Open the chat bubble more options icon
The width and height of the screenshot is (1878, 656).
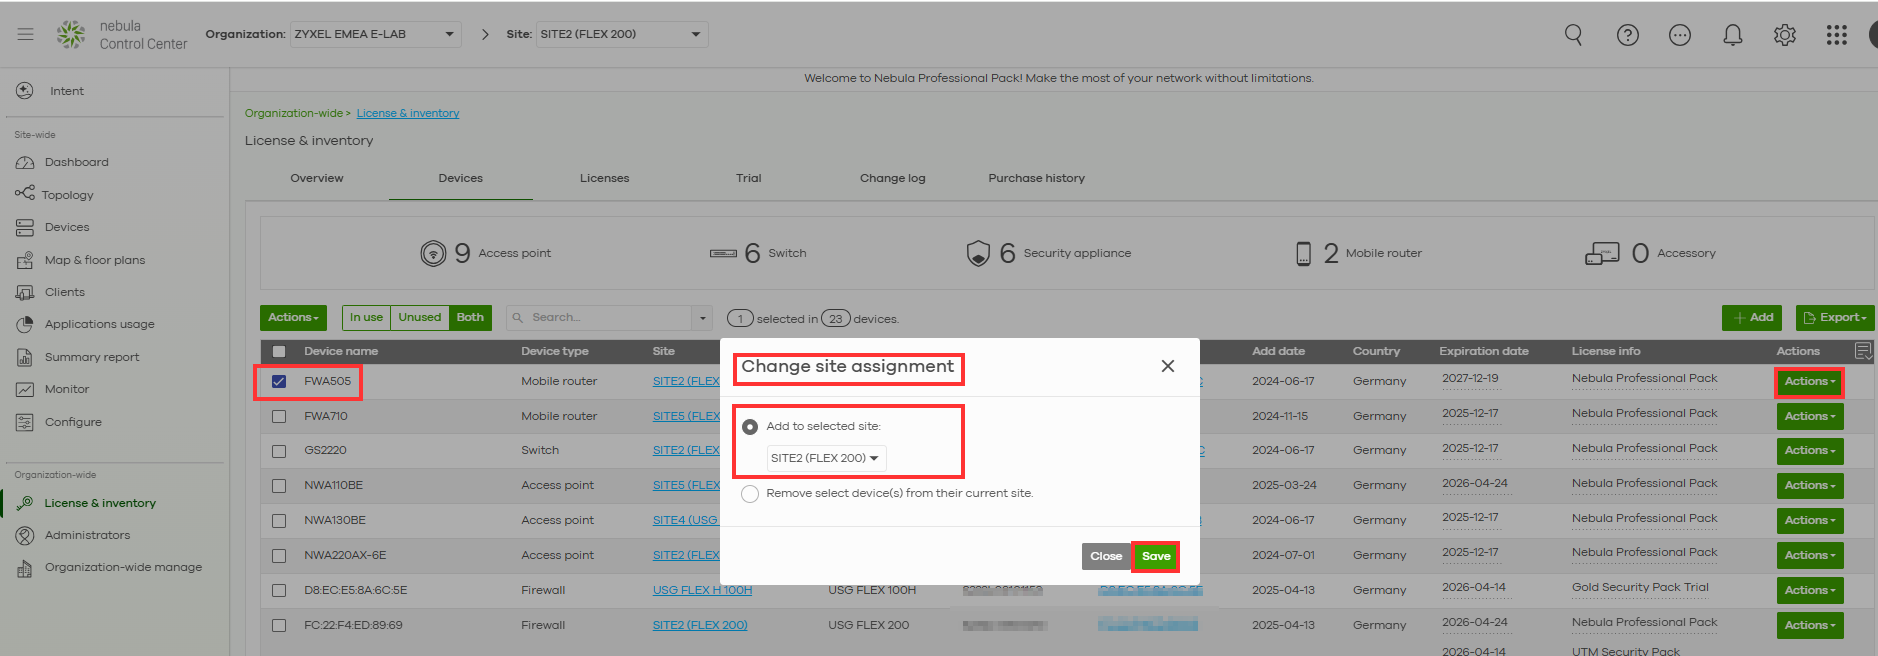pos(1680,35)
